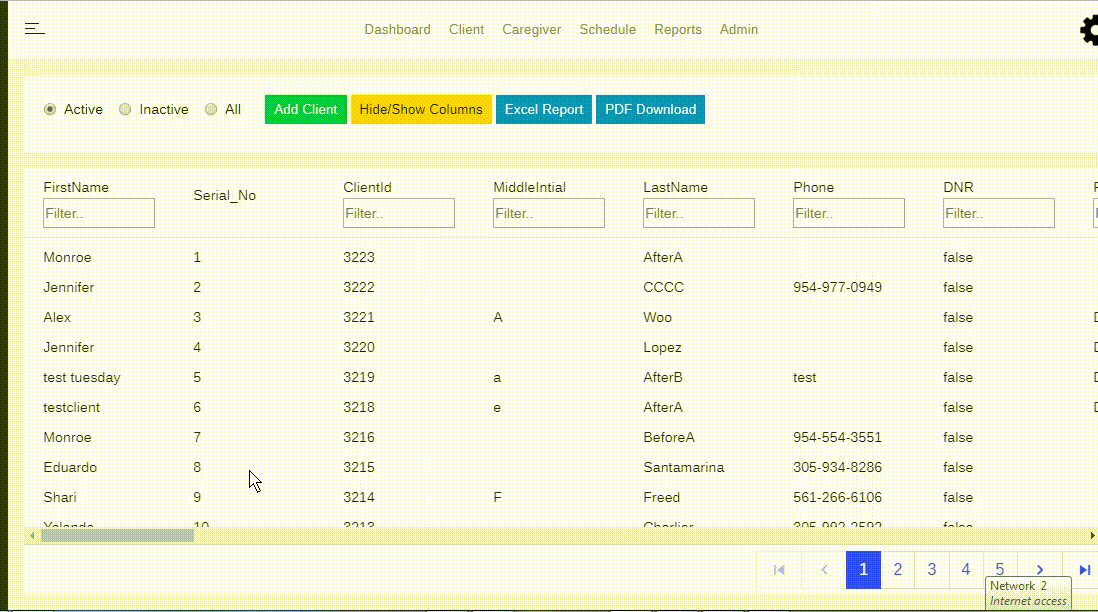Screen dimensions: 1098x612
Task: Click the Add Client button
Action: [305, 109]
